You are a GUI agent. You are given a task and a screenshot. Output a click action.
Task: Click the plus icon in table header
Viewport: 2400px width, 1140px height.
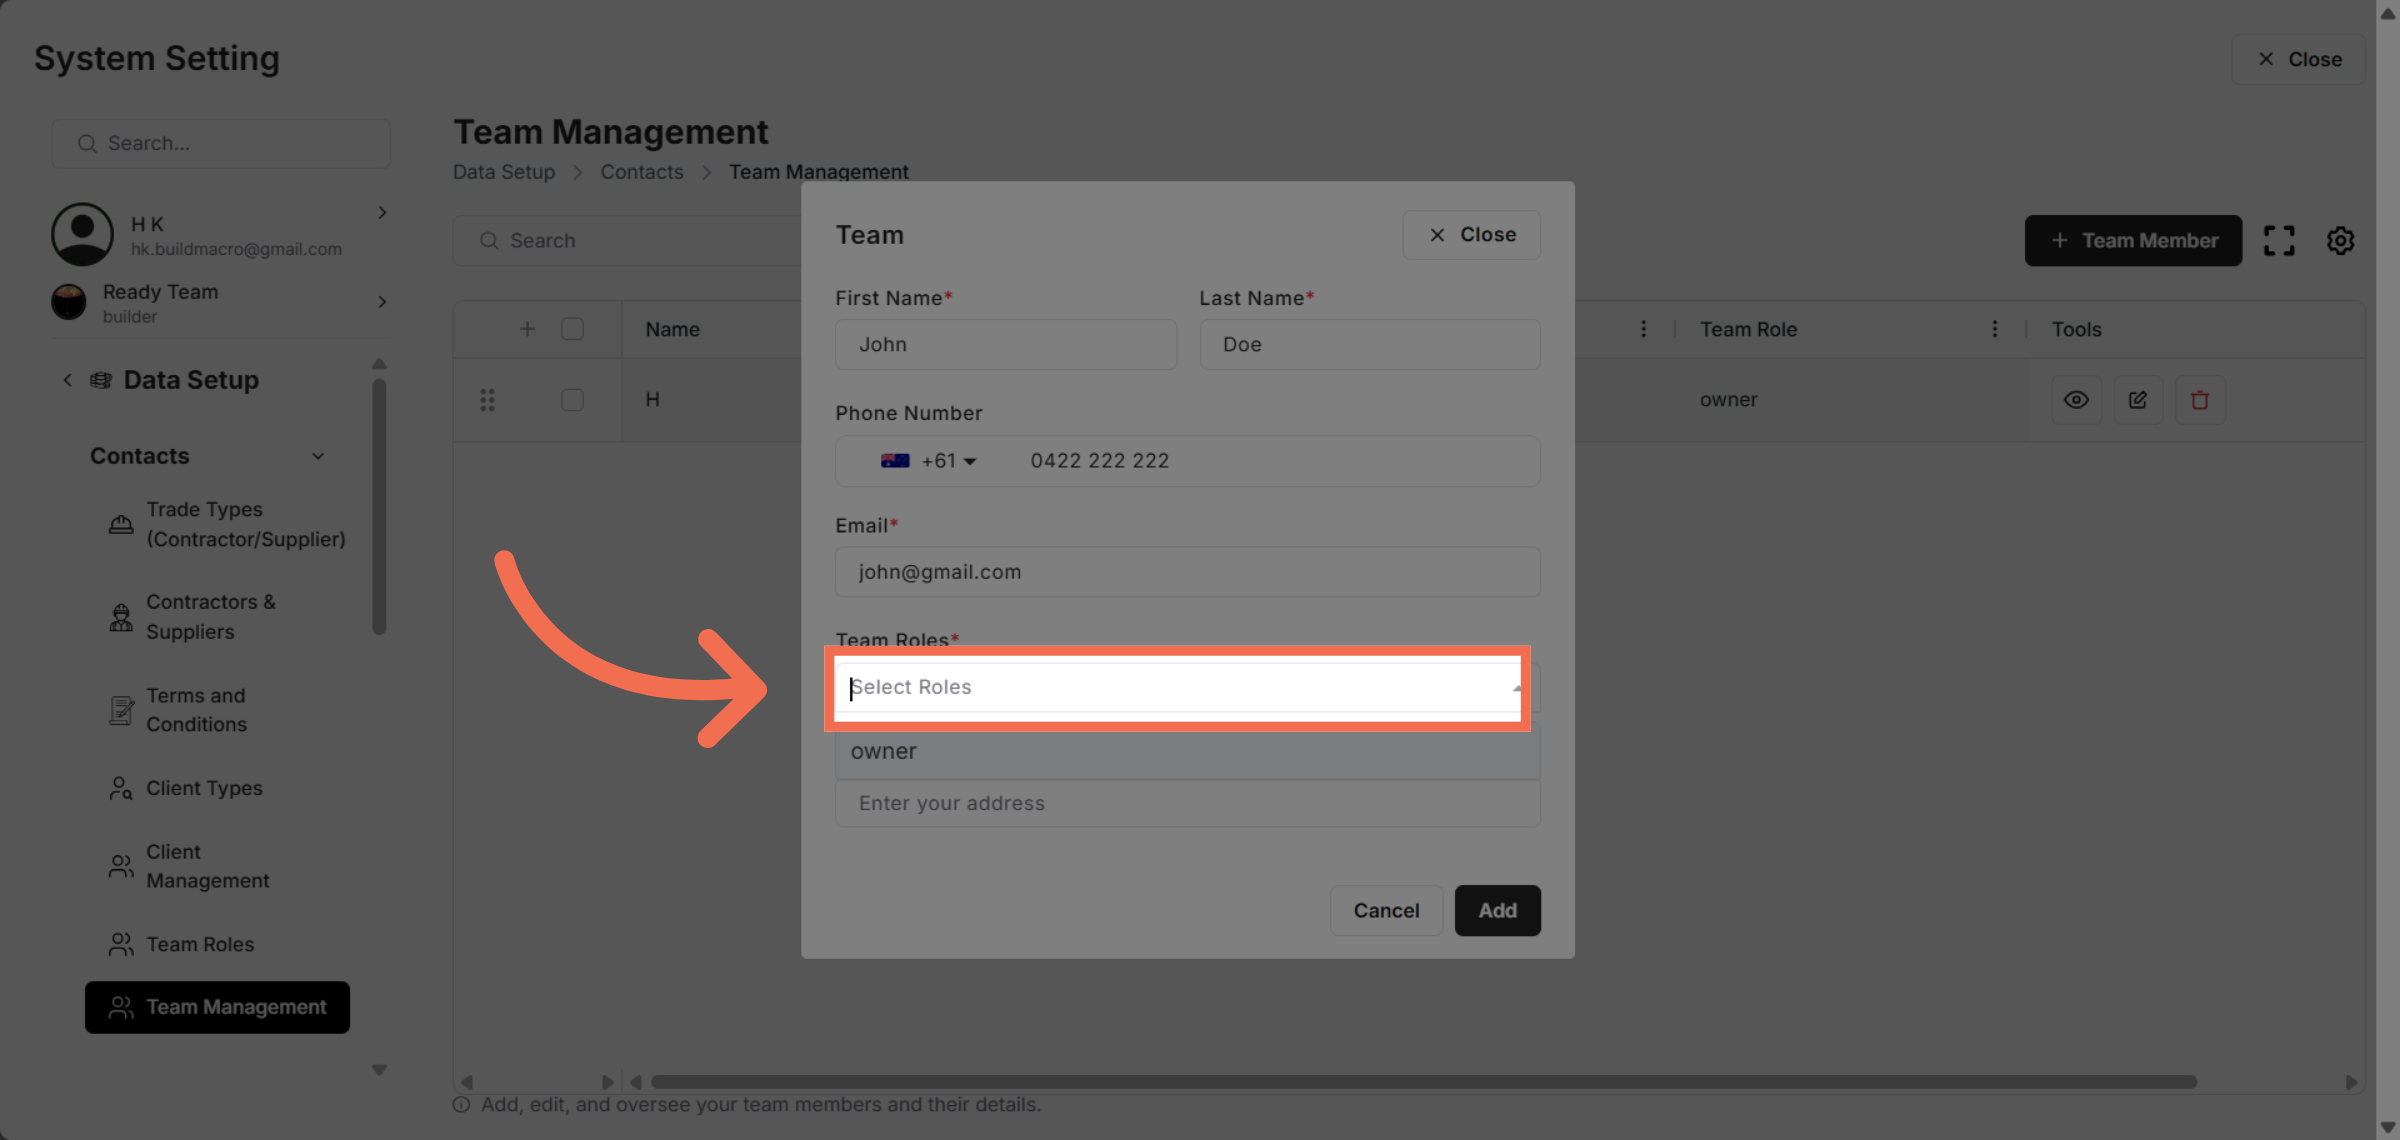pyautogui.click(x=527, y=329)
